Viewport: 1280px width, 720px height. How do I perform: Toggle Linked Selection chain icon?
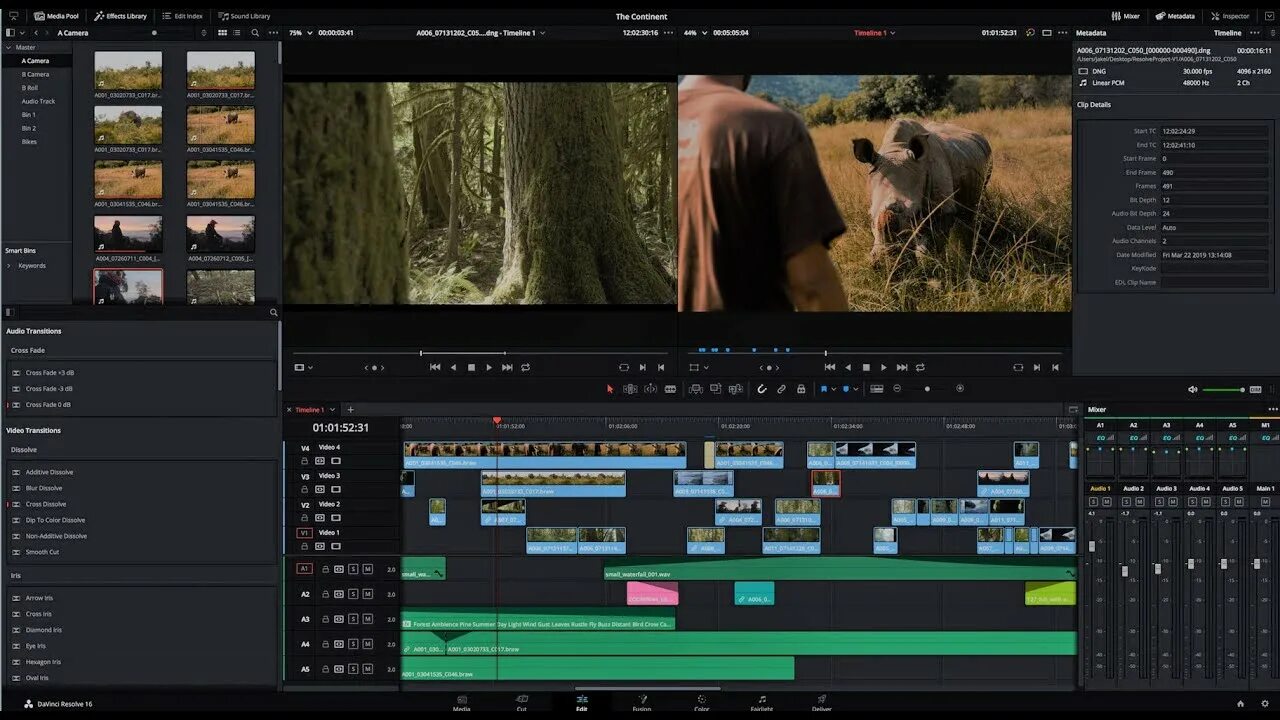[x=781, y=389]
